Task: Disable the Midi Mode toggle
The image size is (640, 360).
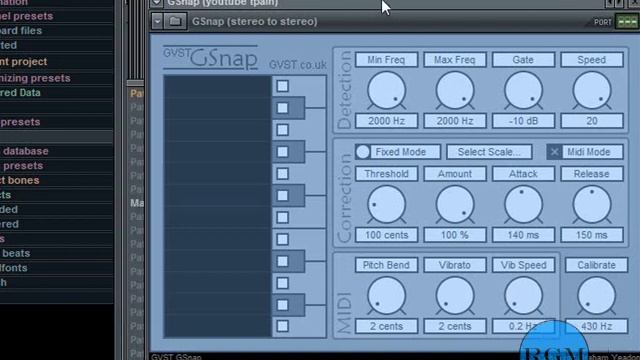Action: 554,152
